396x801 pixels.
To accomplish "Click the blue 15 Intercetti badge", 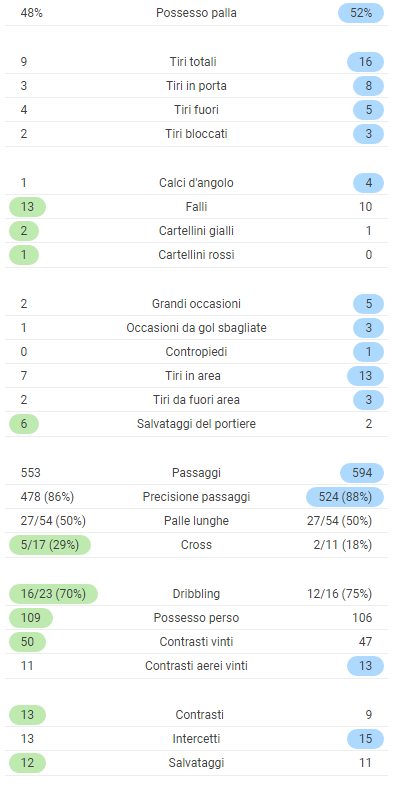I will (x=365, y=739).
